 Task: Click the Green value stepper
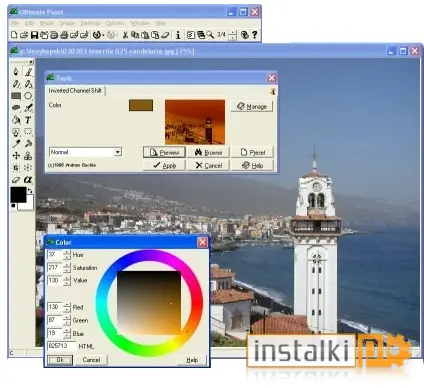coord(67,320)
